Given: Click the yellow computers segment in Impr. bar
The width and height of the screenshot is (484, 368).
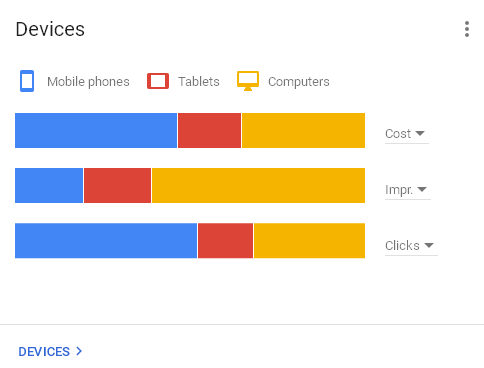Looking at the screenshot, I should [x=258, y=185].
